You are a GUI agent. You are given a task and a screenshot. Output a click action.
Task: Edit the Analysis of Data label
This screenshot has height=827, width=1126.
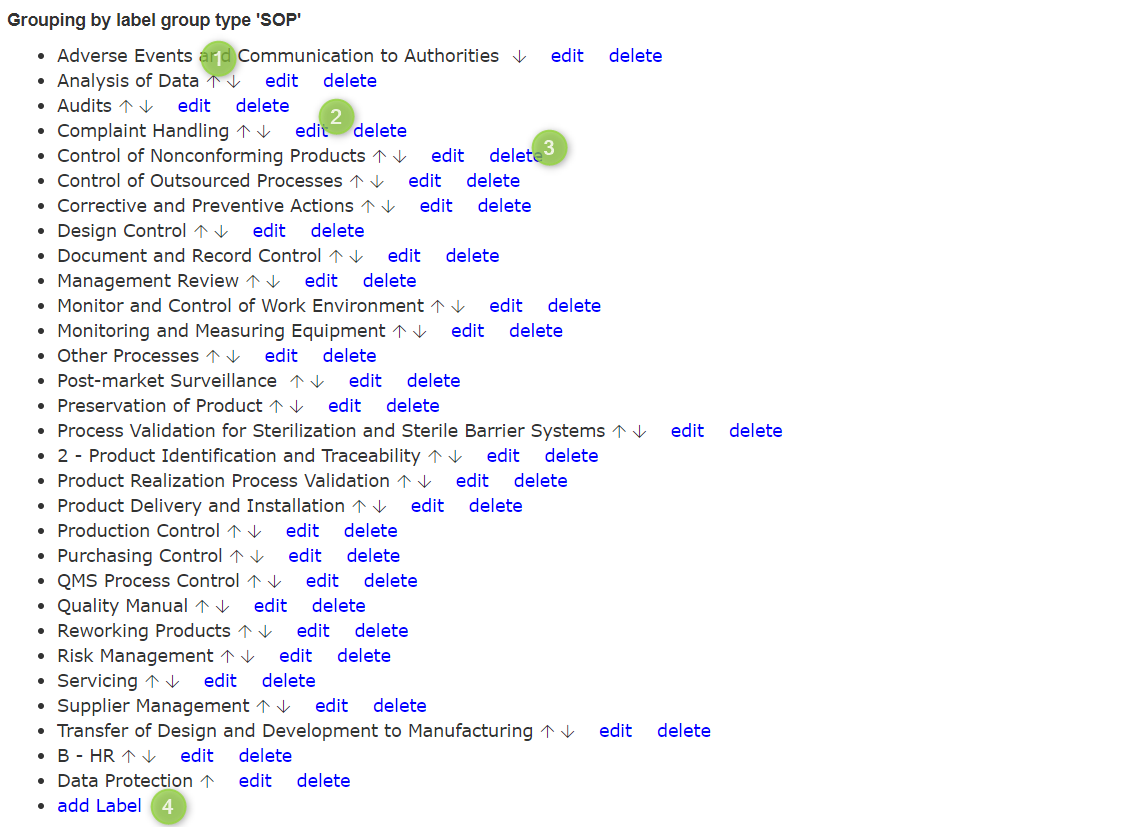tap(281, 81)
